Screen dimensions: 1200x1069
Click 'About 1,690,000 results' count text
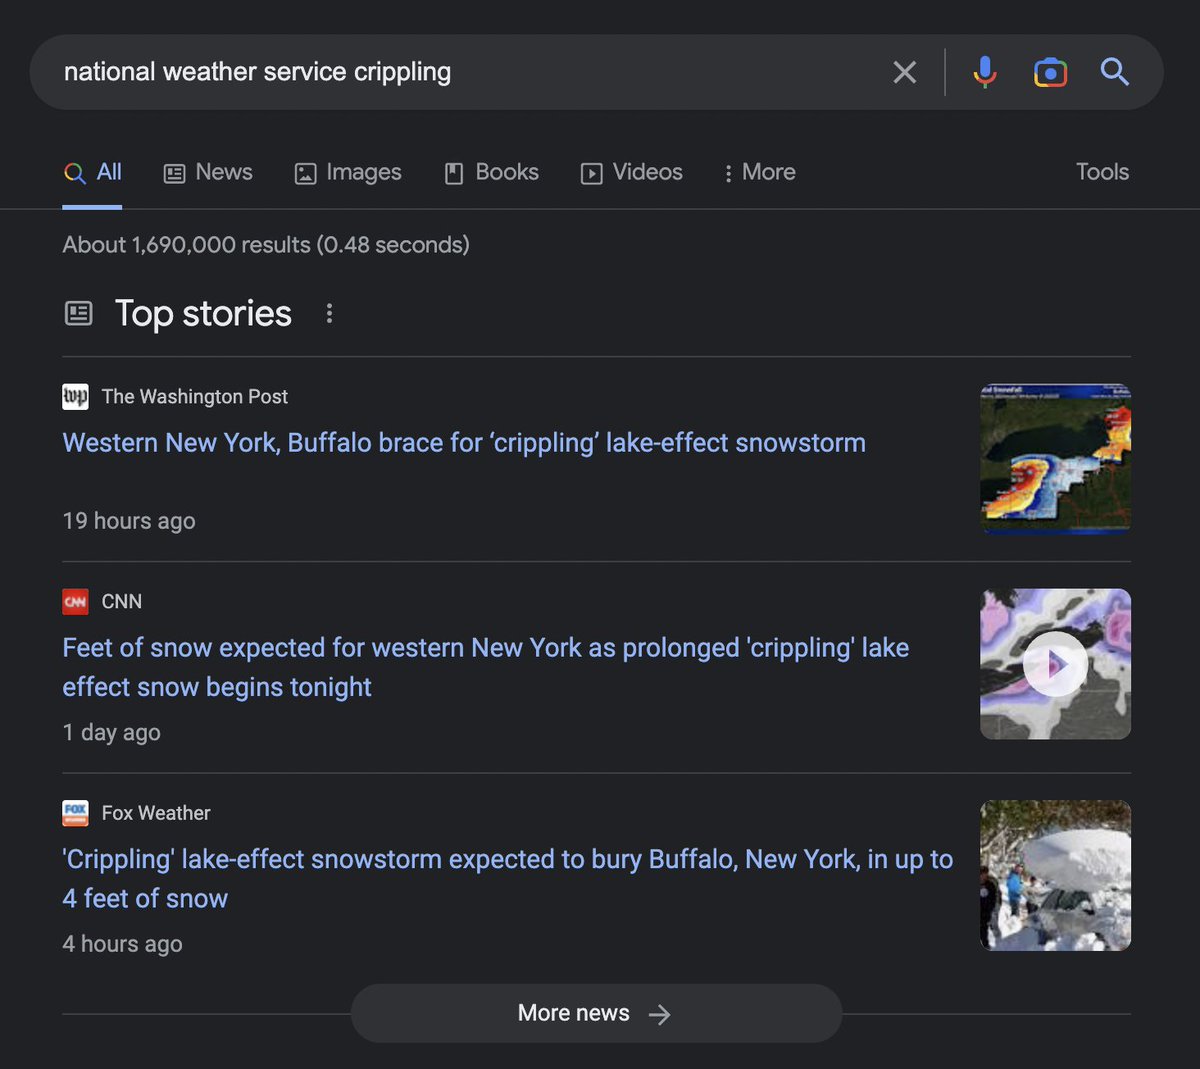pyautogui.click(x=266, y=245)
